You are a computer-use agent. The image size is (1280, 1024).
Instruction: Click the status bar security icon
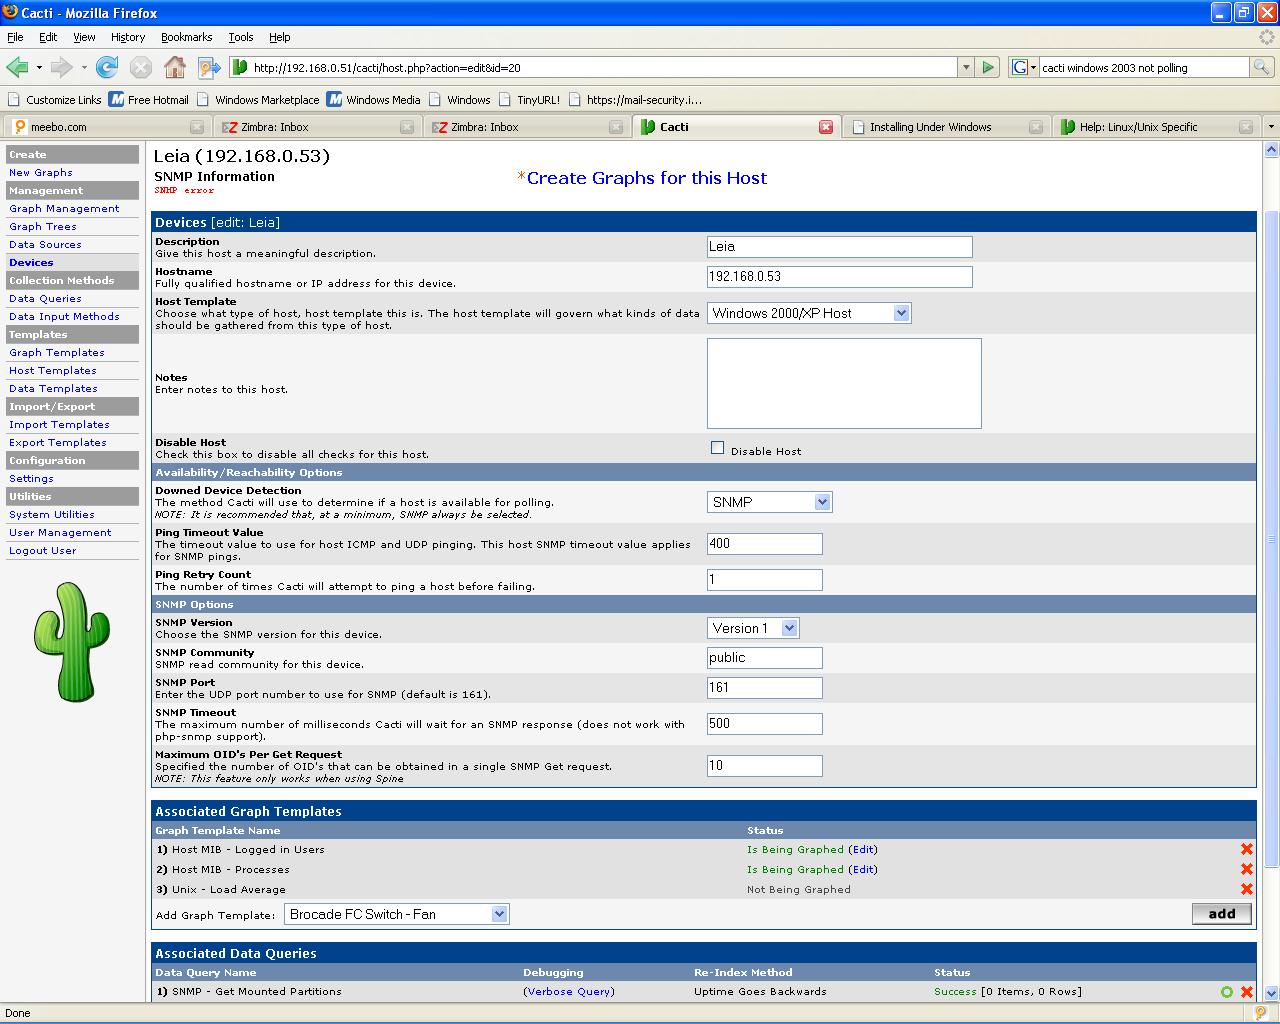click(1262, 1013)
